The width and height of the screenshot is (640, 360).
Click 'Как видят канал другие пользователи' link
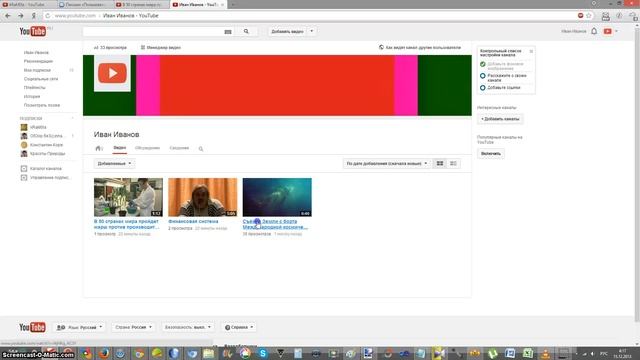click(x=420, y=47)
